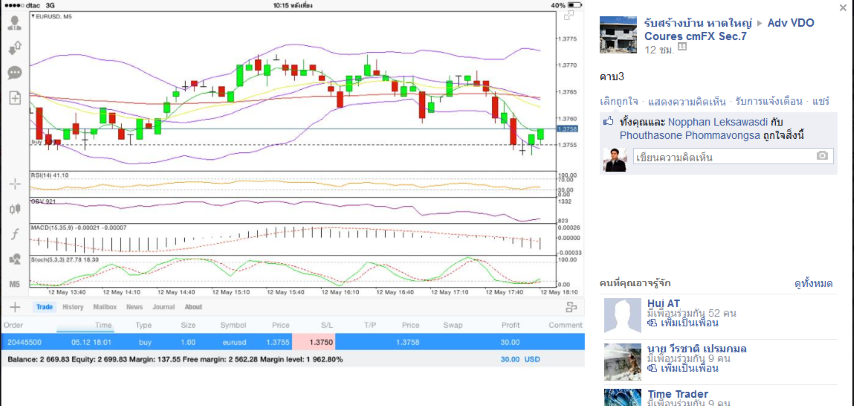Image resolution: width=854 pixels, height=406 pixels.
Task: Click add-friend icon under นาย วีรชาติ เปรมกมล
Action: 652,368
